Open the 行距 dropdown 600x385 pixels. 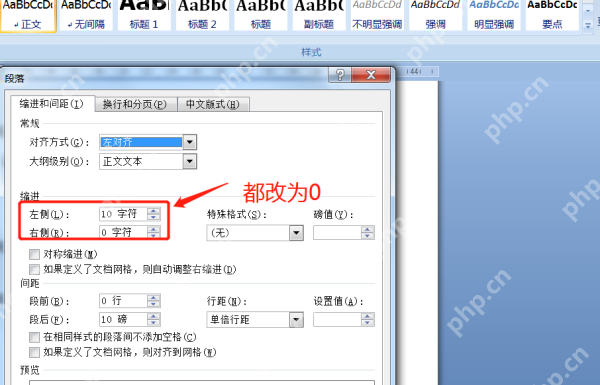click(297, 320)
